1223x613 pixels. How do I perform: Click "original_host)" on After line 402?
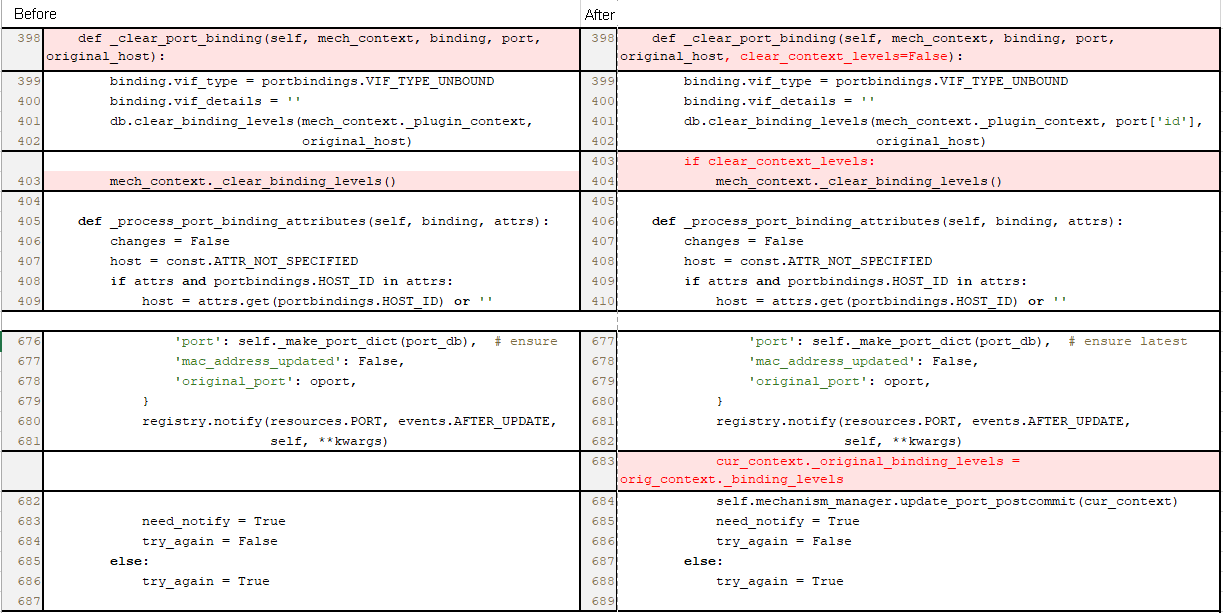click(x=931, y=141)
